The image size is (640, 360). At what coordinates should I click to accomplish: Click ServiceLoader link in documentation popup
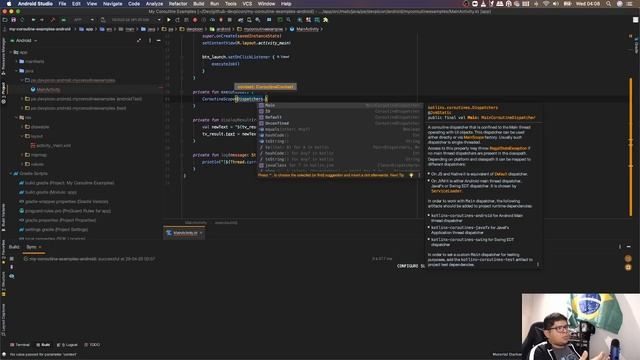click(447, 191)
